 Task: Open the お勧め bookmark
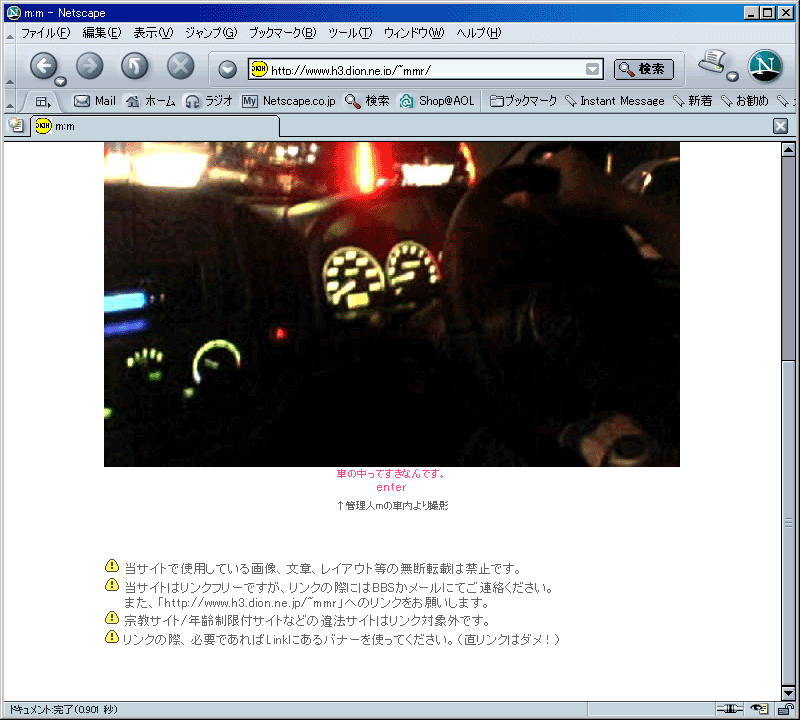pyautogui.click(x=744, y=101)
